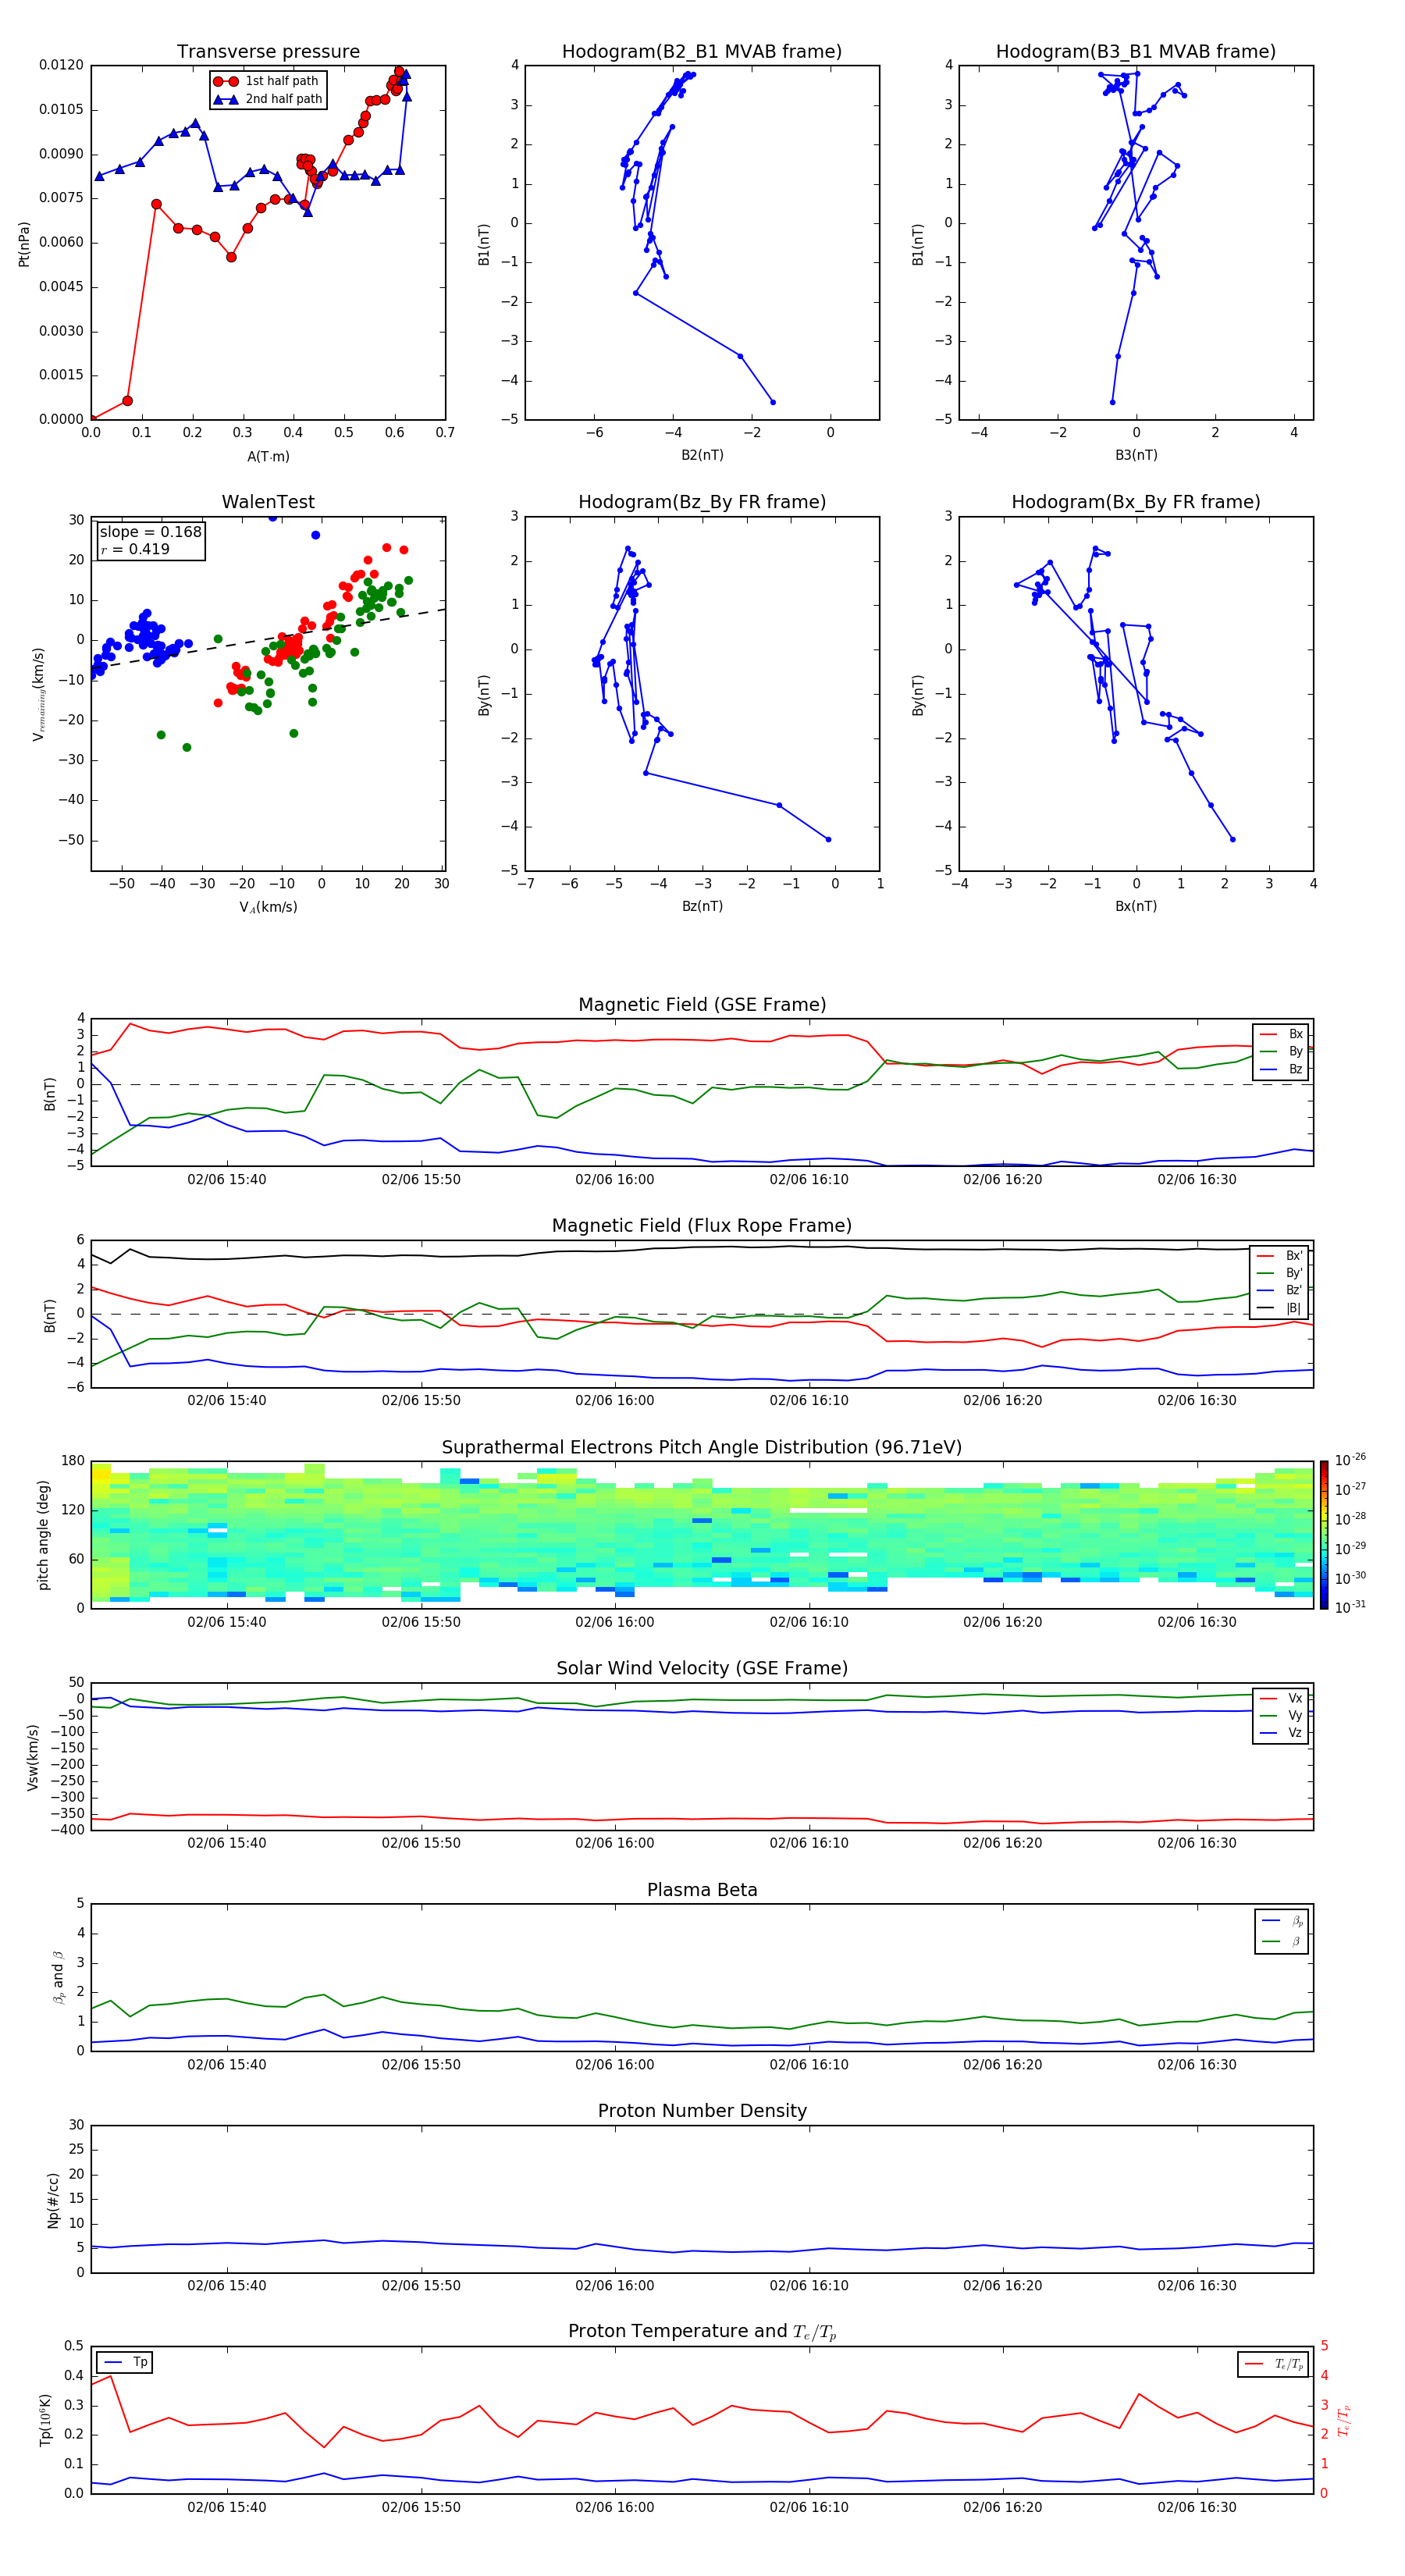This screenshot has height=2576, width=1405.
Task: Click the '10^-31' colorbar label
Action: click(x=1350, y=1607)
